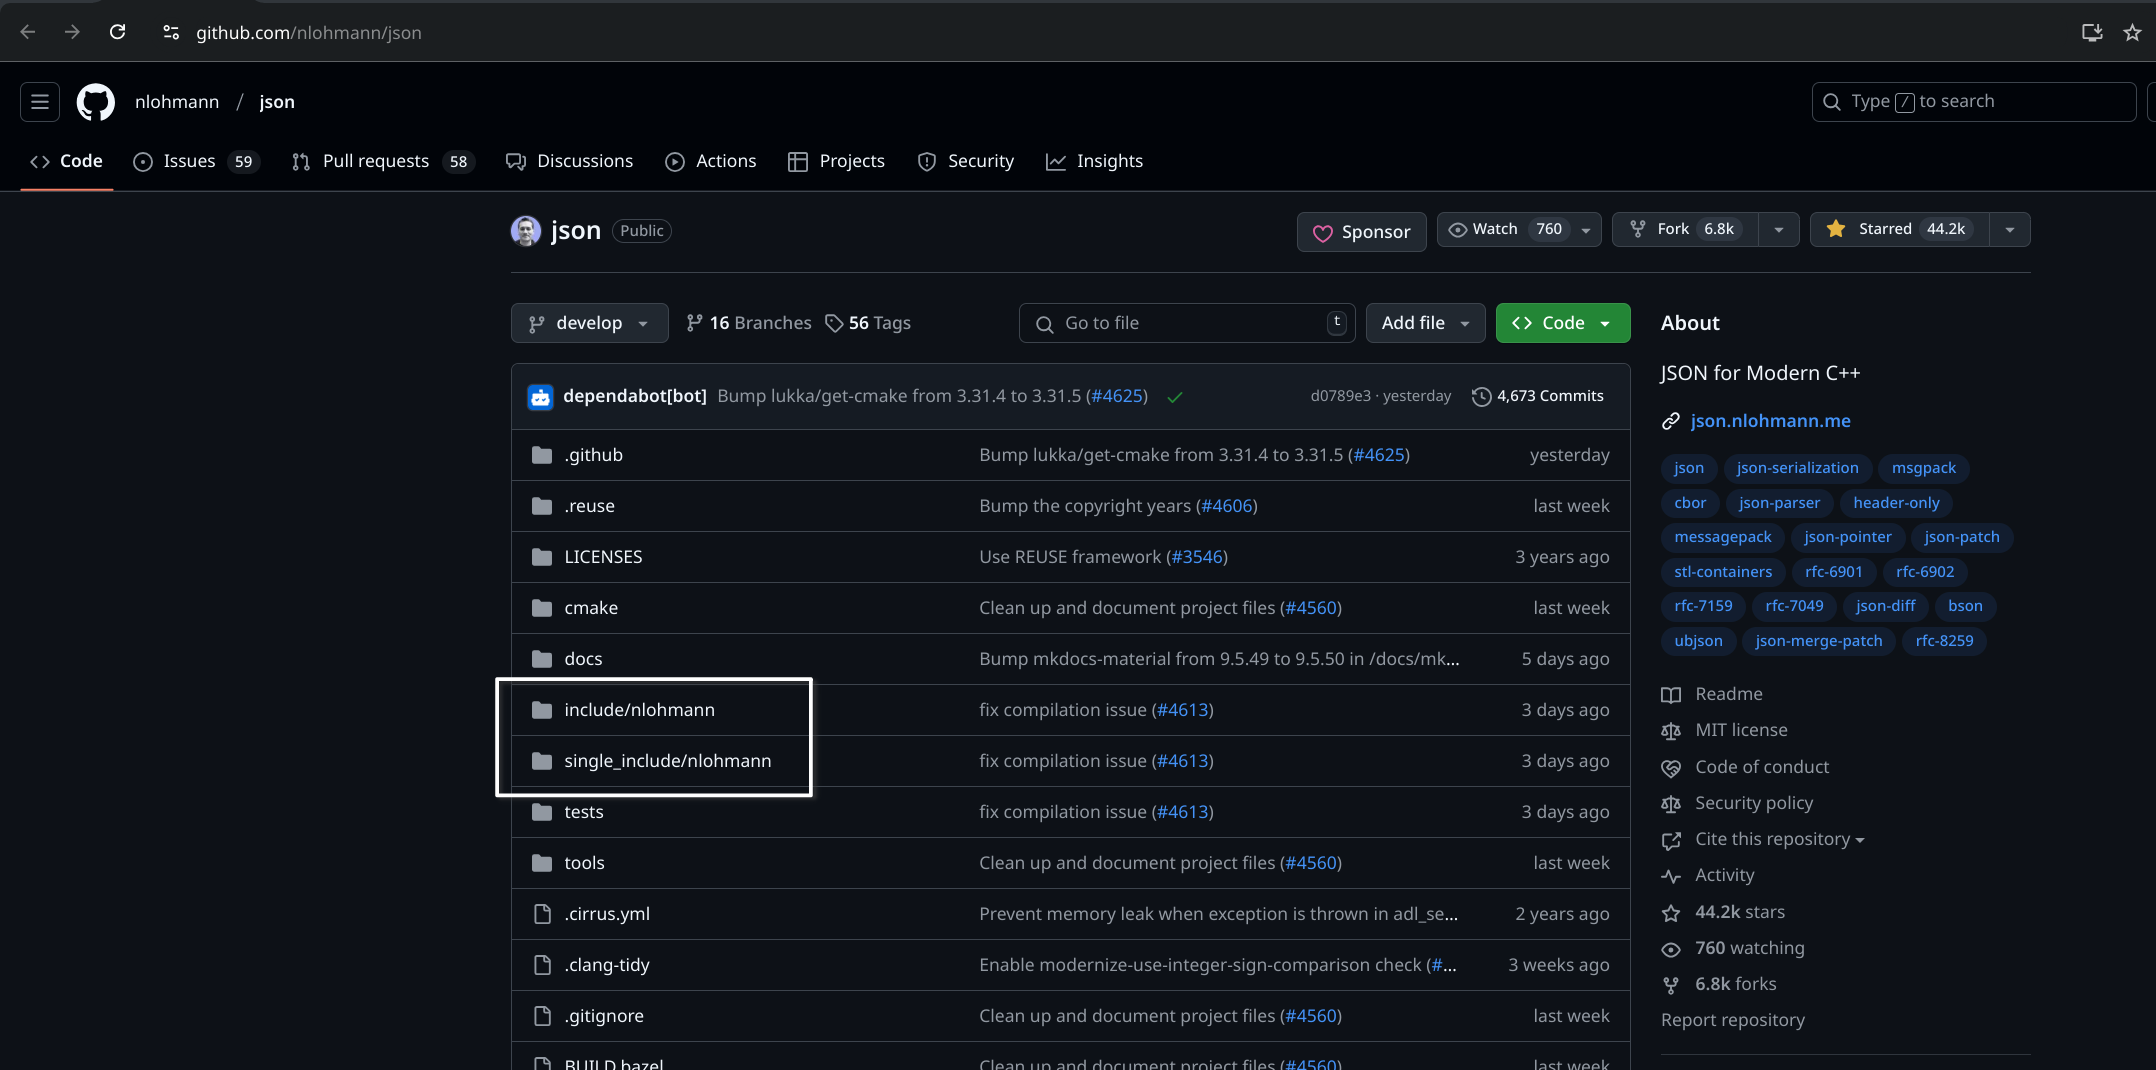Open the Add file dropdown
The image size is (2156, 1070).
1425,323
